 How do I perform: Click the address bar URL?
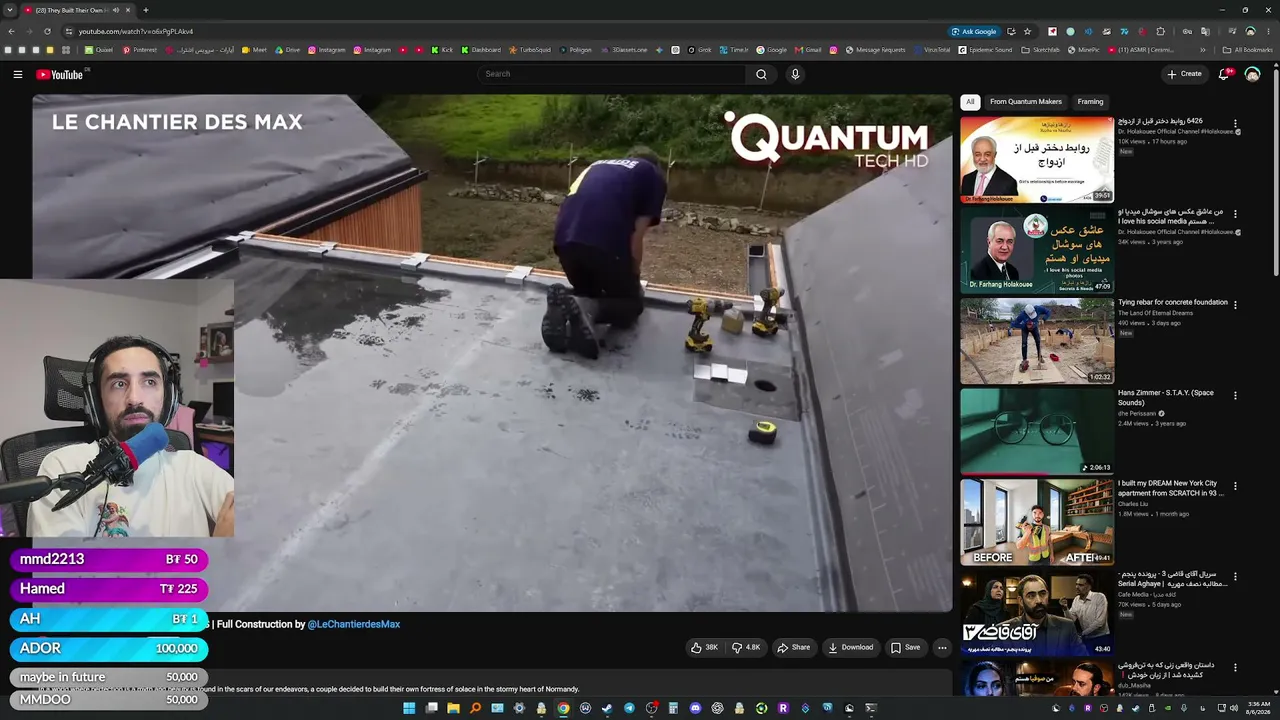pyautogui.click(x=136, y=31)
